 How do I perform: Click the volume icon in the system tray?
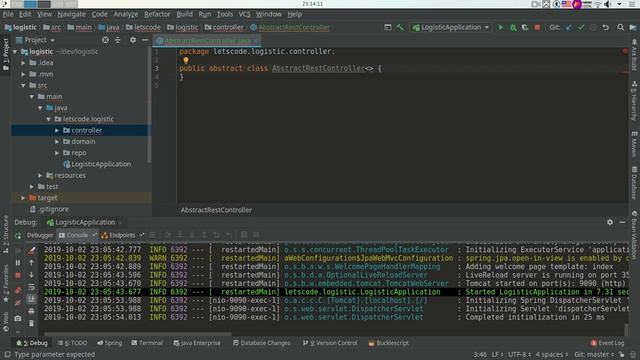[x=608, y=4]
